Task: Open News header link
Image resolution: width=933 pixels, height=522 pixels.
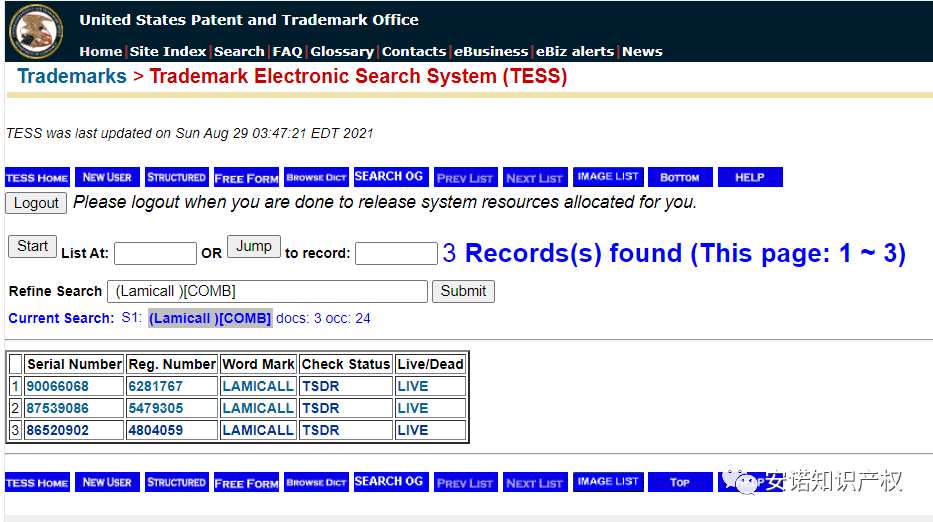Action: [x=642, y=52]
